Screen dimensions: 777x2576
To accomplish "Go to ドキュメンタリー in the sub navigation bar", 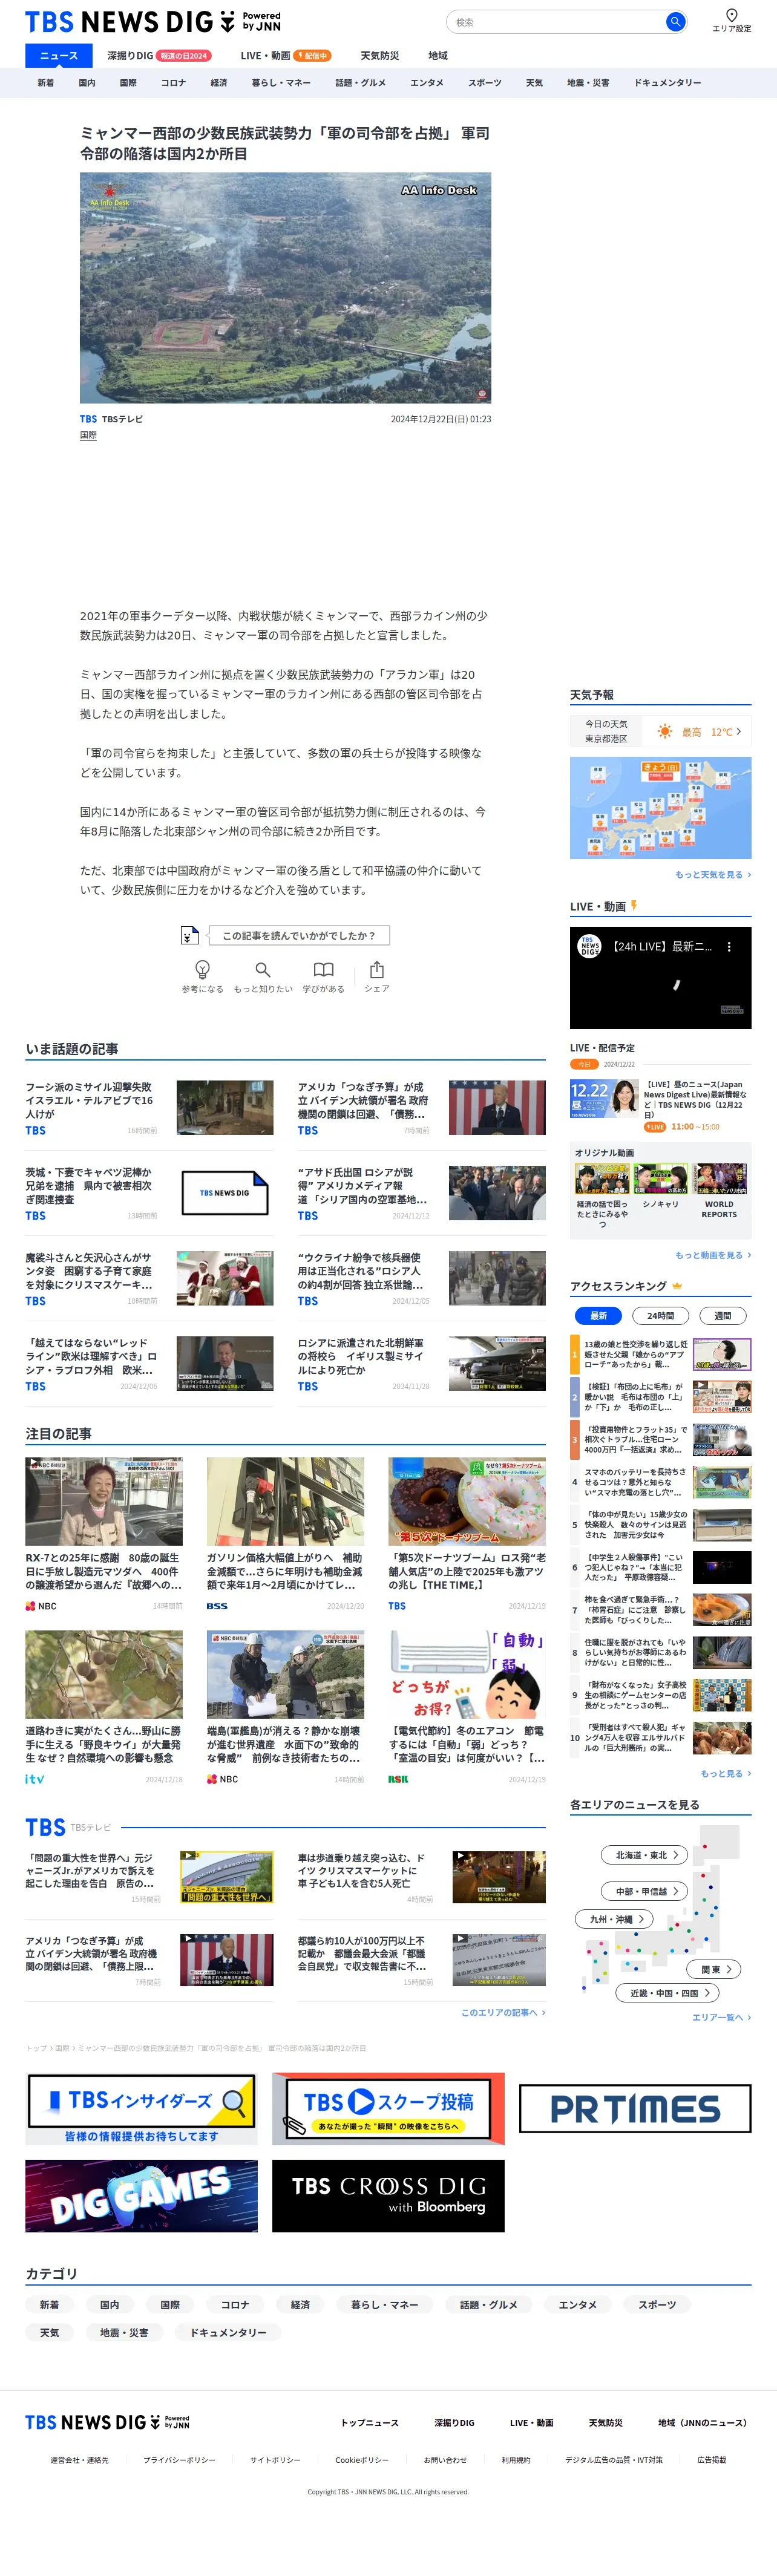I will [x=667, y=82].
